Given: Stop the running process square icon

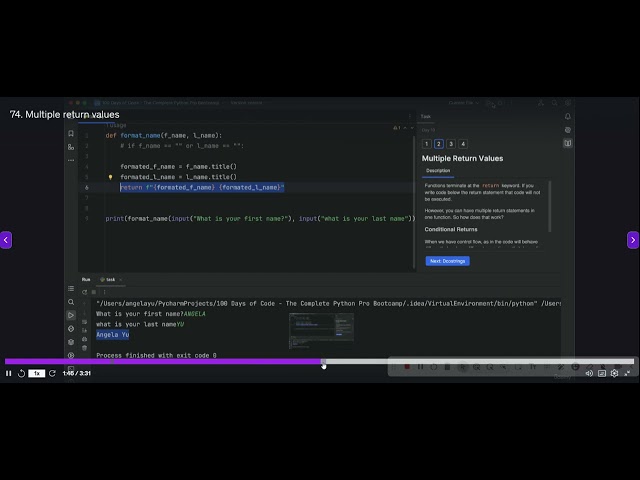Looking at the screenshot, I should (x=94, y=292).
